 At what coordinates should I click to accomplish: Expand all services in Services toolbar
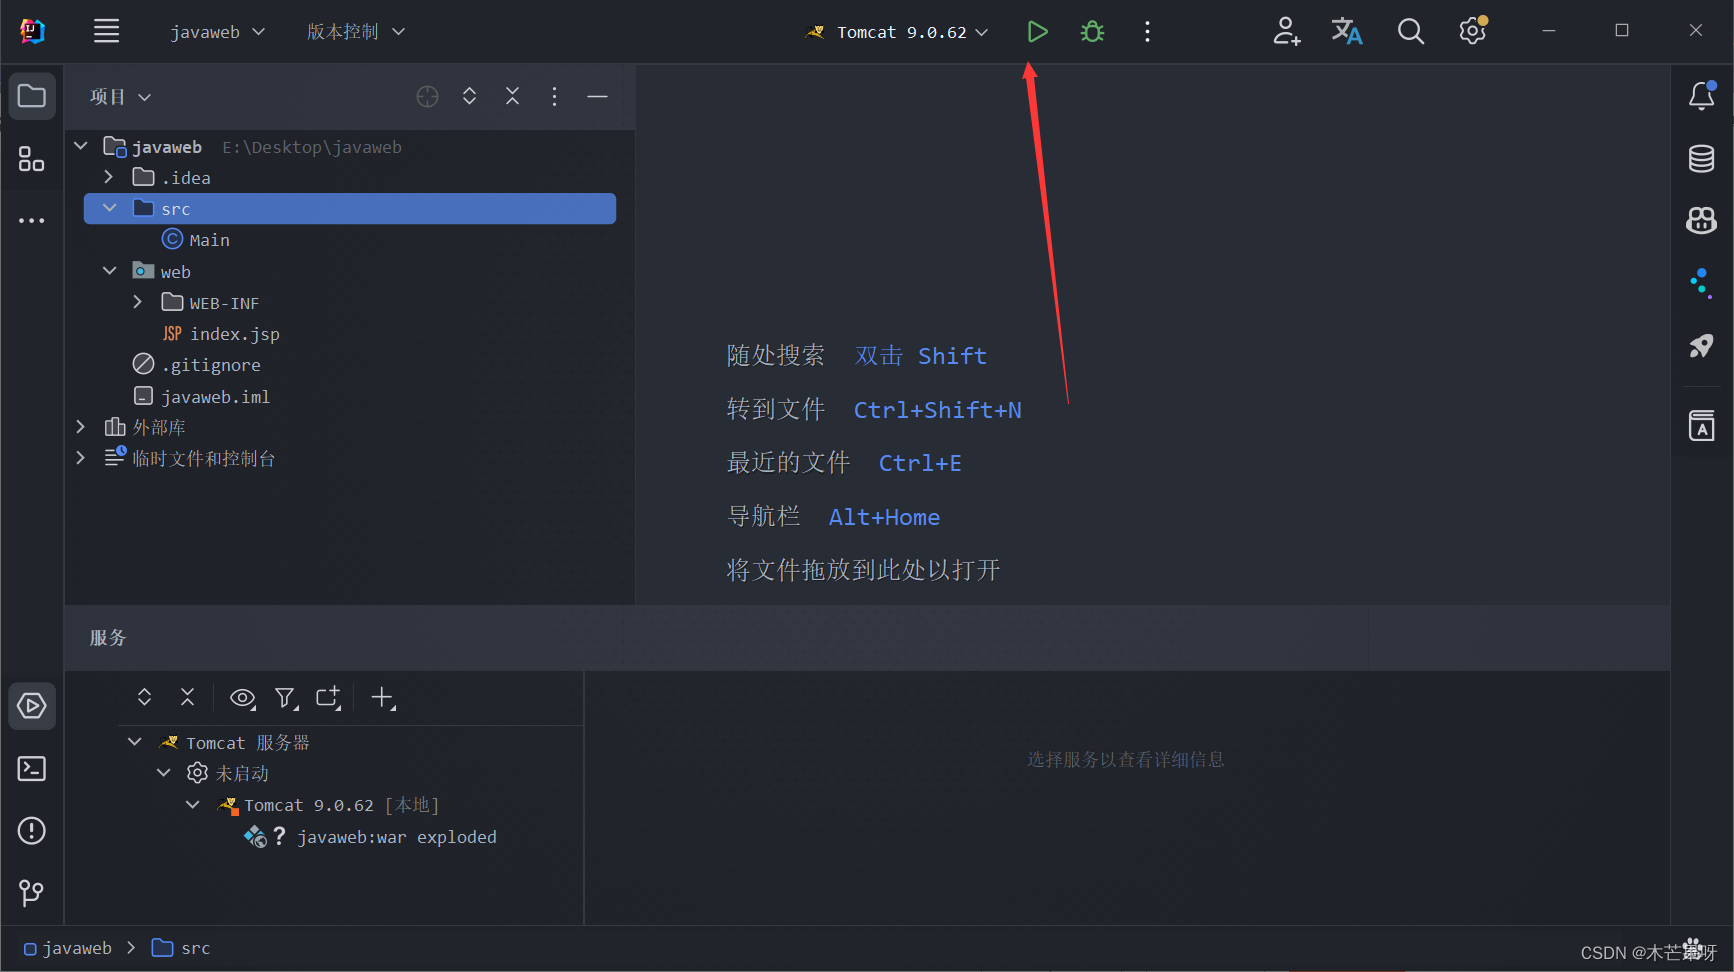click(145, 698)
